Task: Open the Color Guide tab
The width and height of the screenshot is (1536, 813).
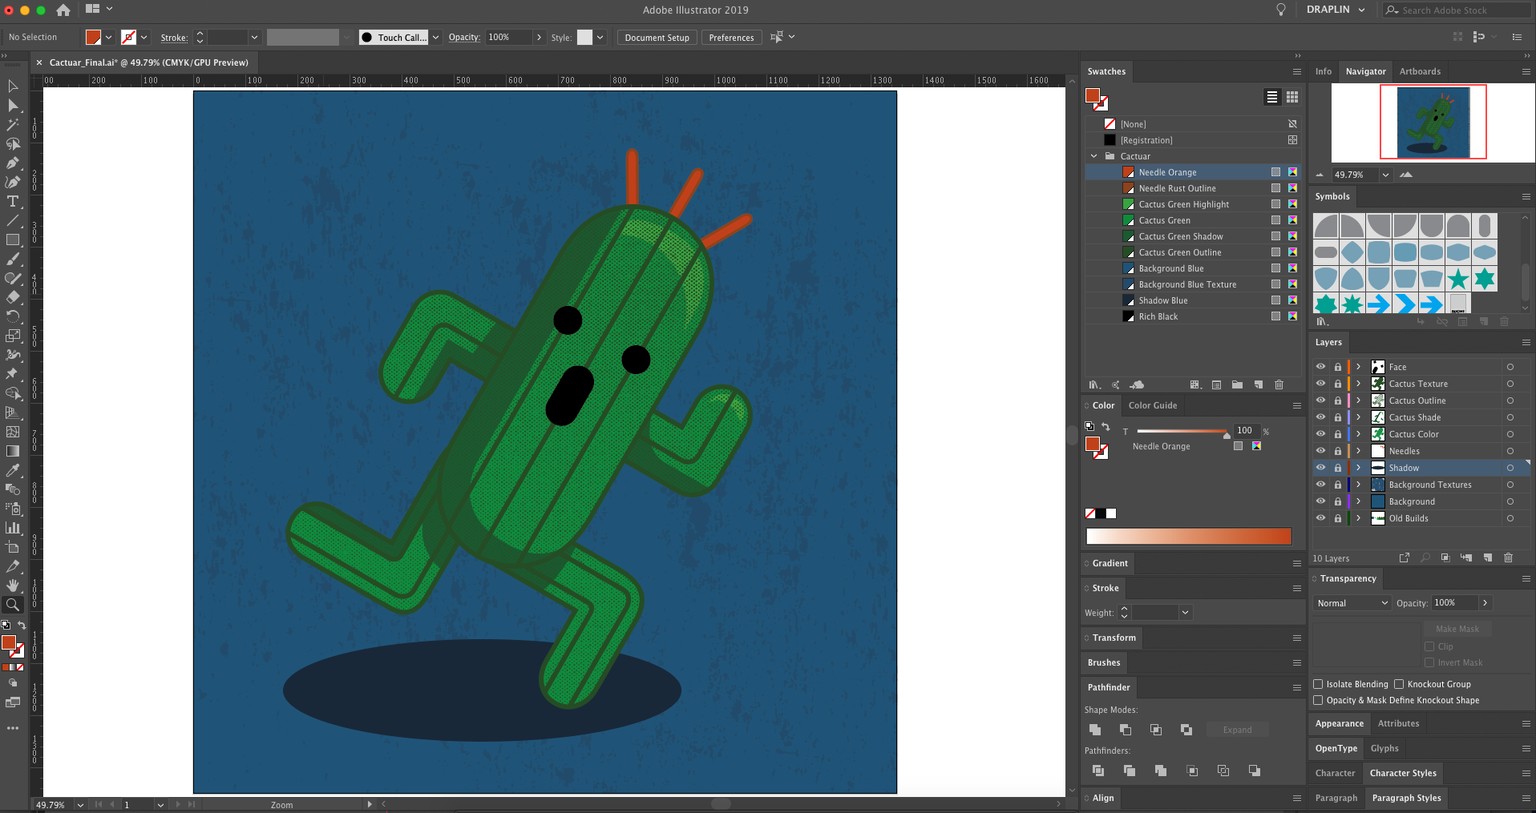Action: pyautogui.click(x=1153, y=405)
